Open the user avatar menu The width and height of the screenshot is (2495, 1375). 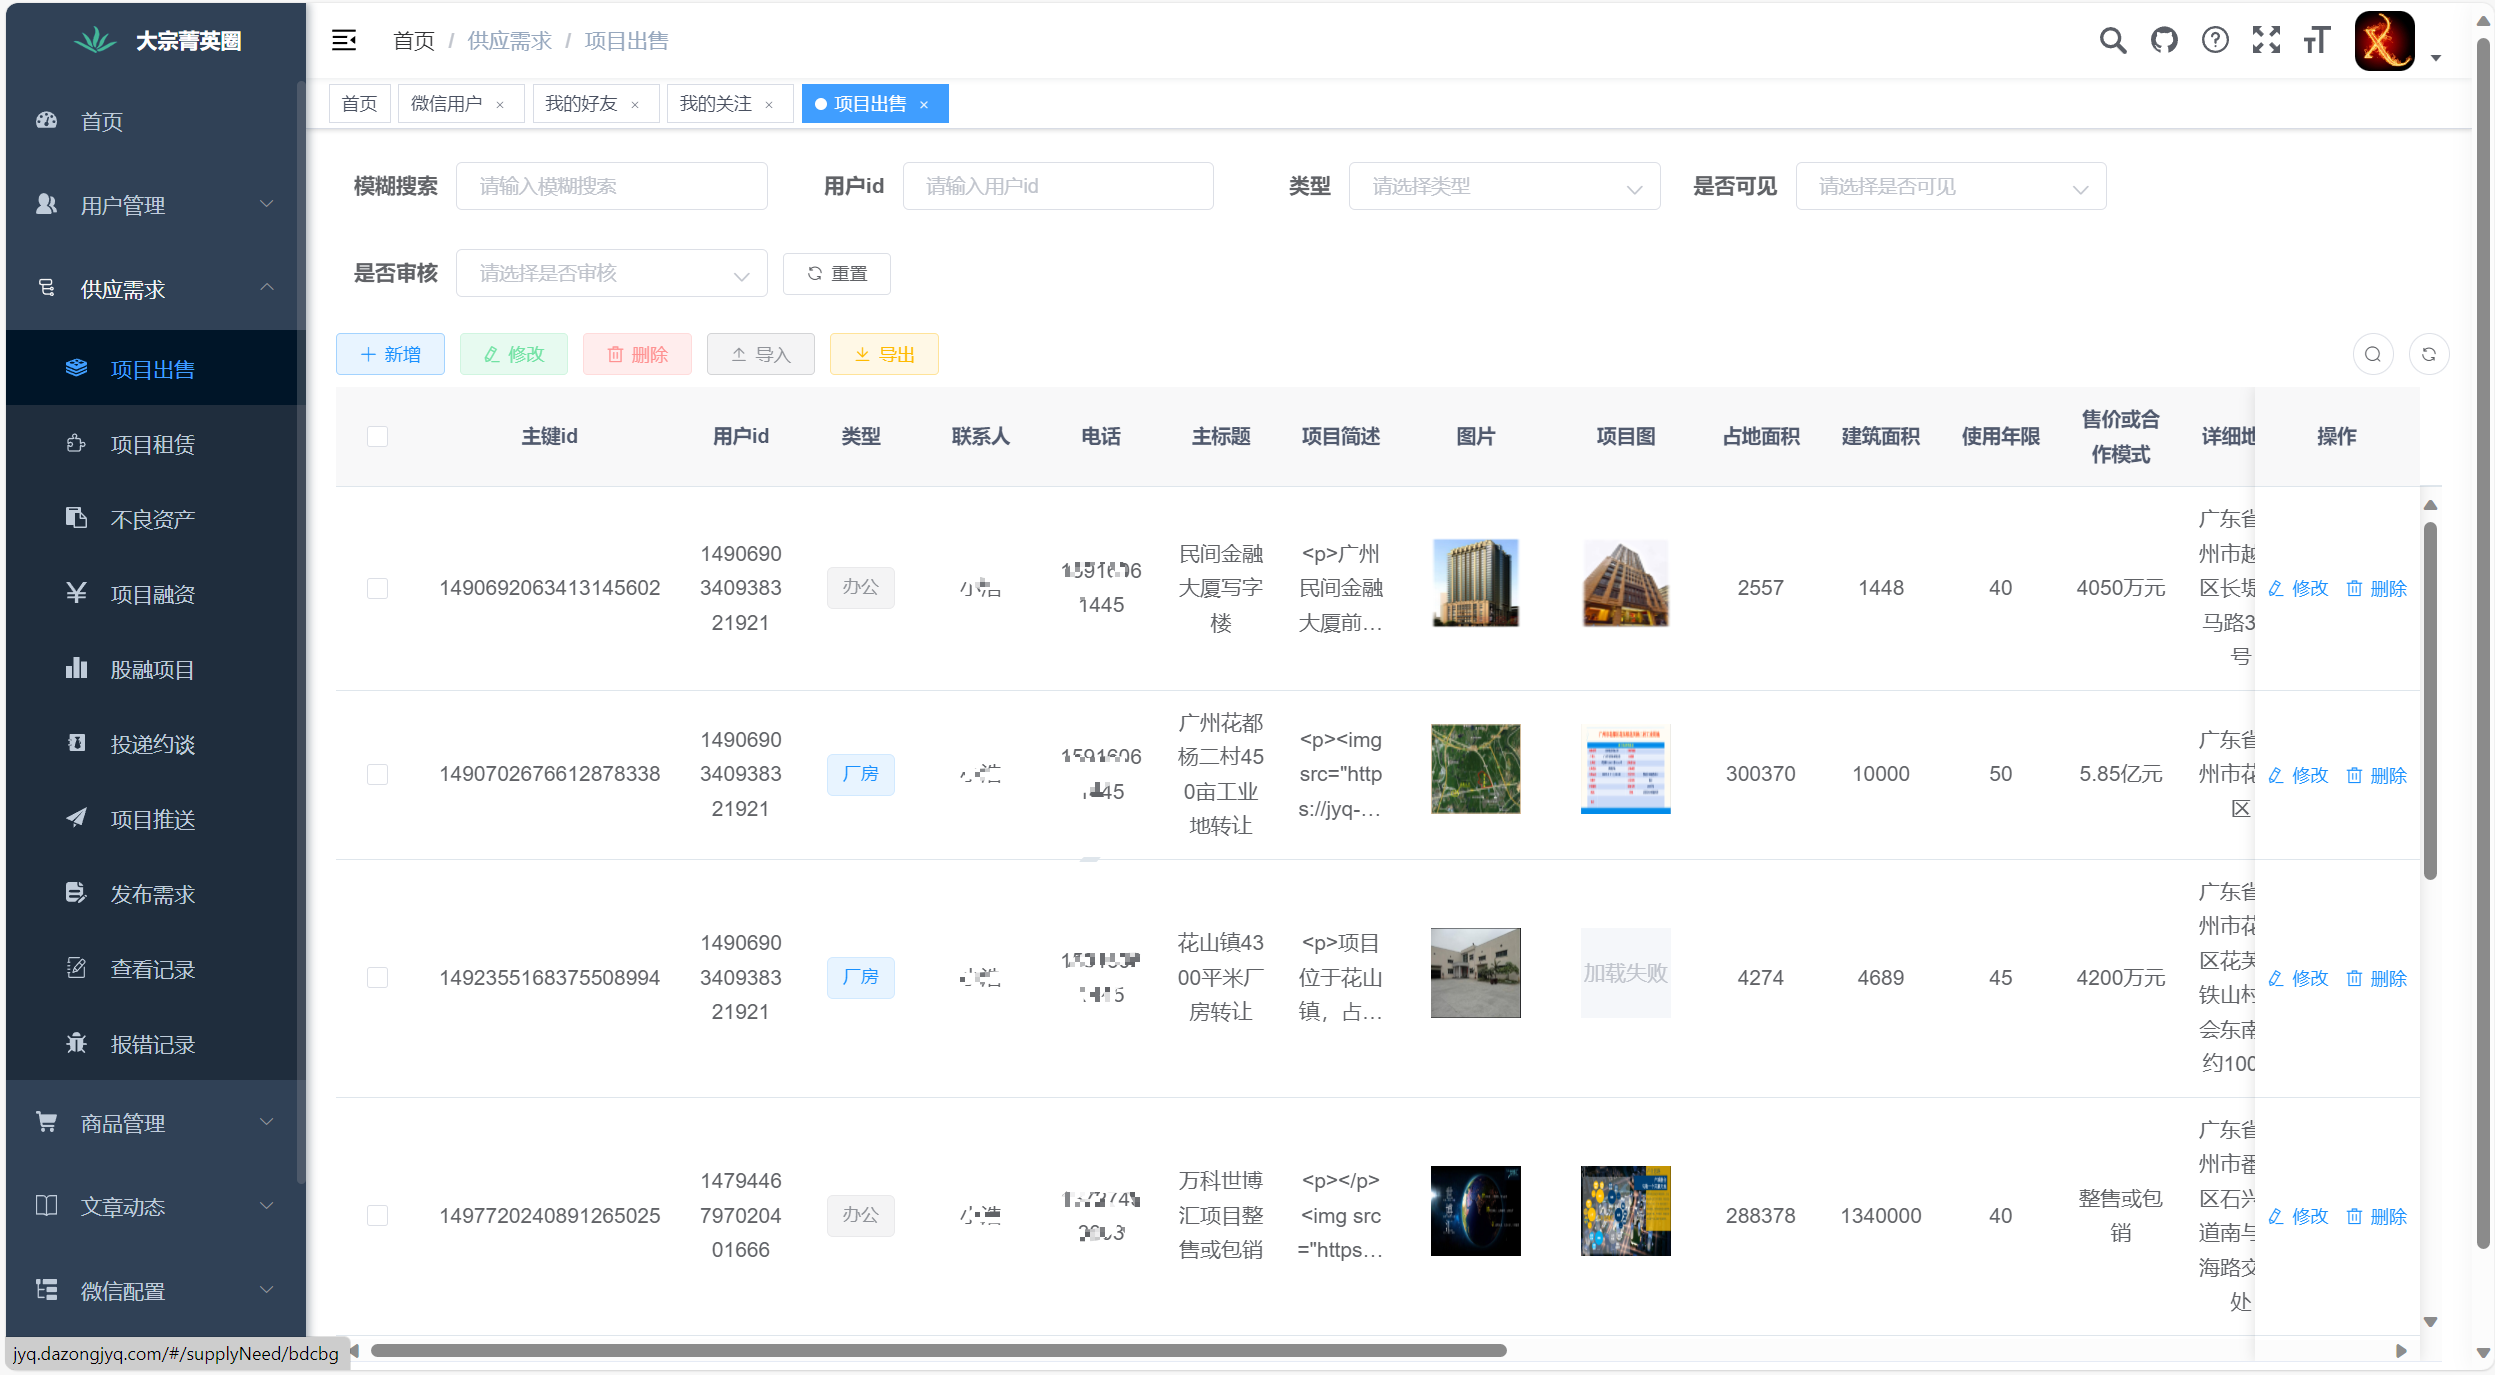(x=2384, y=41)
